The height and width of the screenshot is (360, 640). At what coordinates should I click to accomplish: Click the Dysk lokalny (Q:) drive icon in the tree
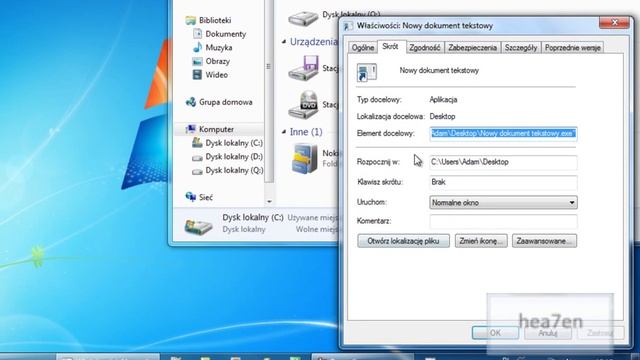[x=198, y=171]
